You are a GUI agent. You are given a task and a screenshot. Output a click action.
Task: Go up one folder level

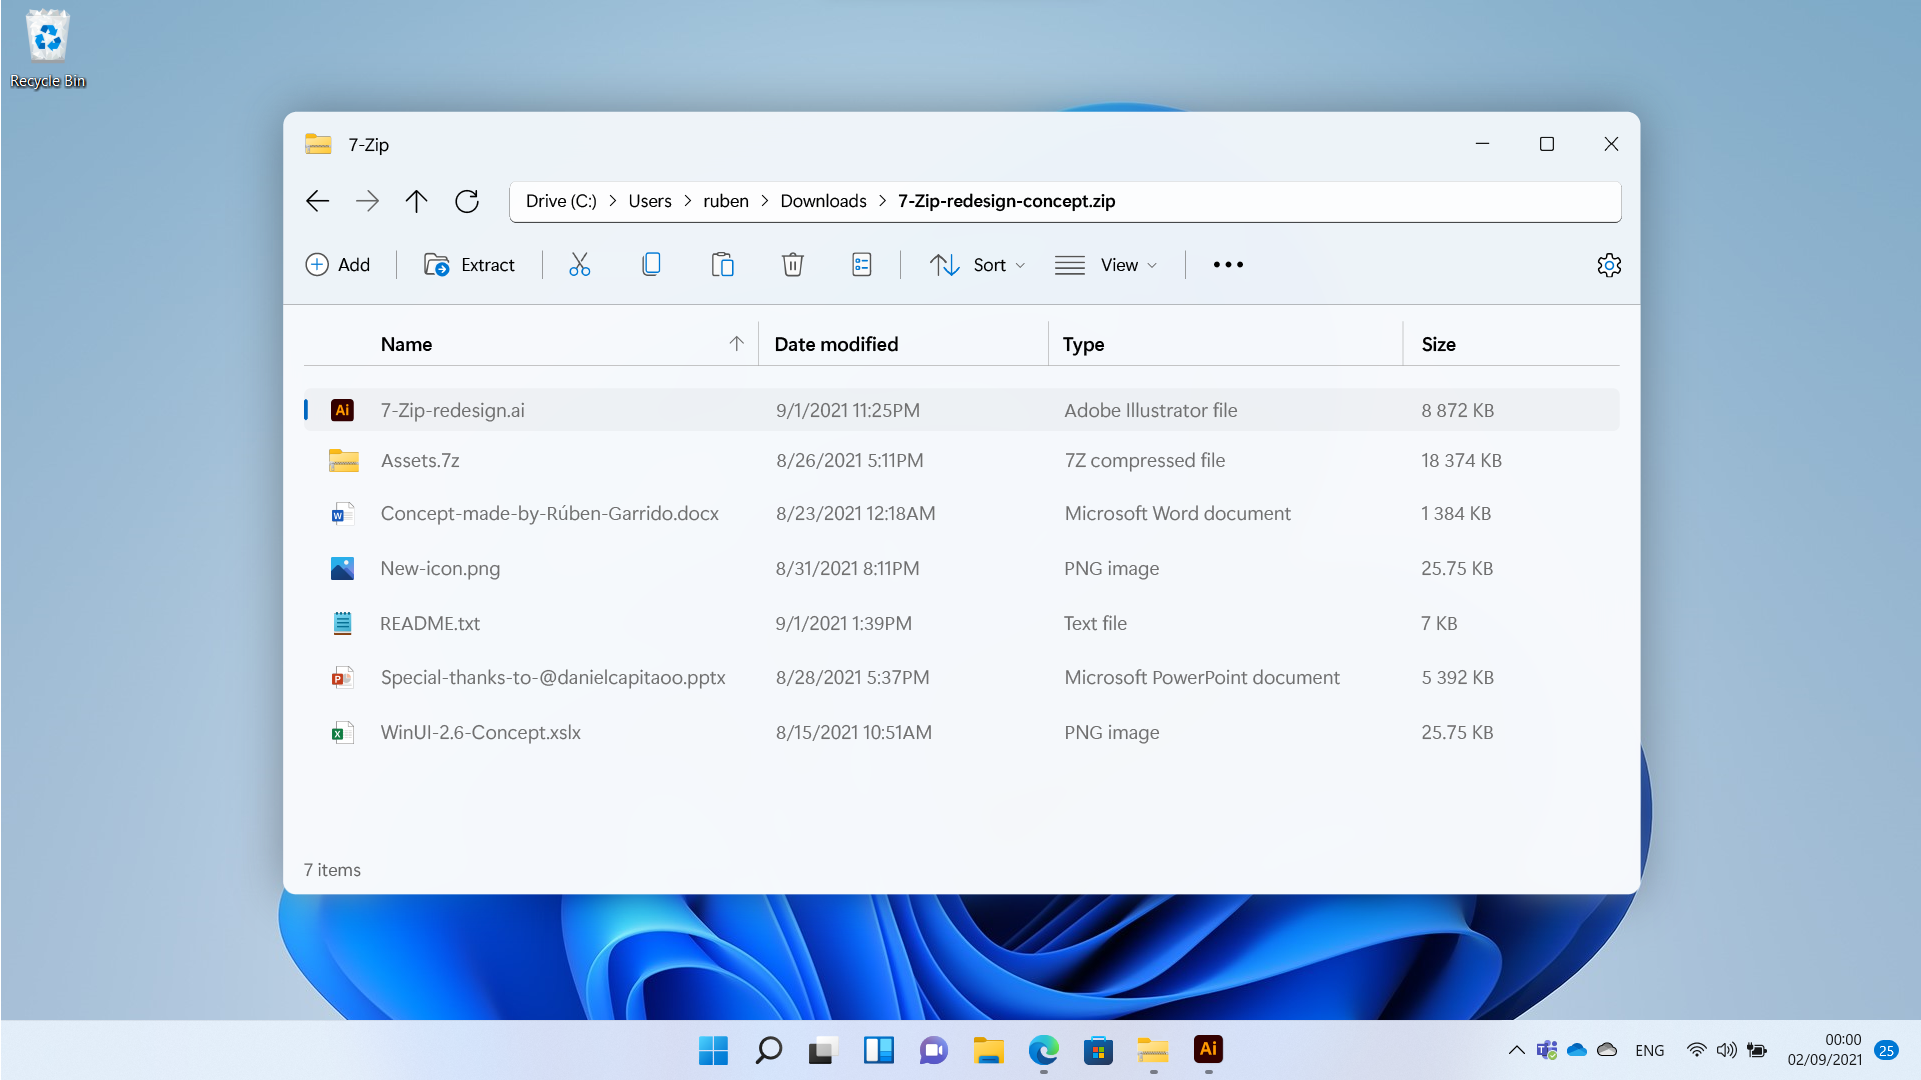(x=416, y=201)
